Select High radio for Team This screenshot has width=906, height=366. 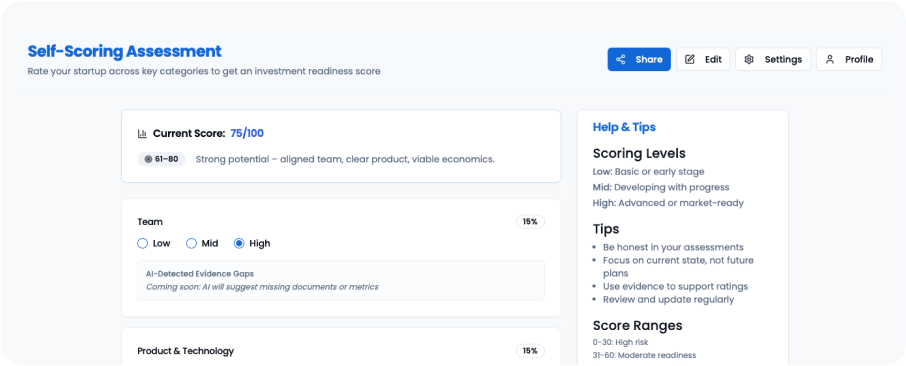[x=239, y=243]
